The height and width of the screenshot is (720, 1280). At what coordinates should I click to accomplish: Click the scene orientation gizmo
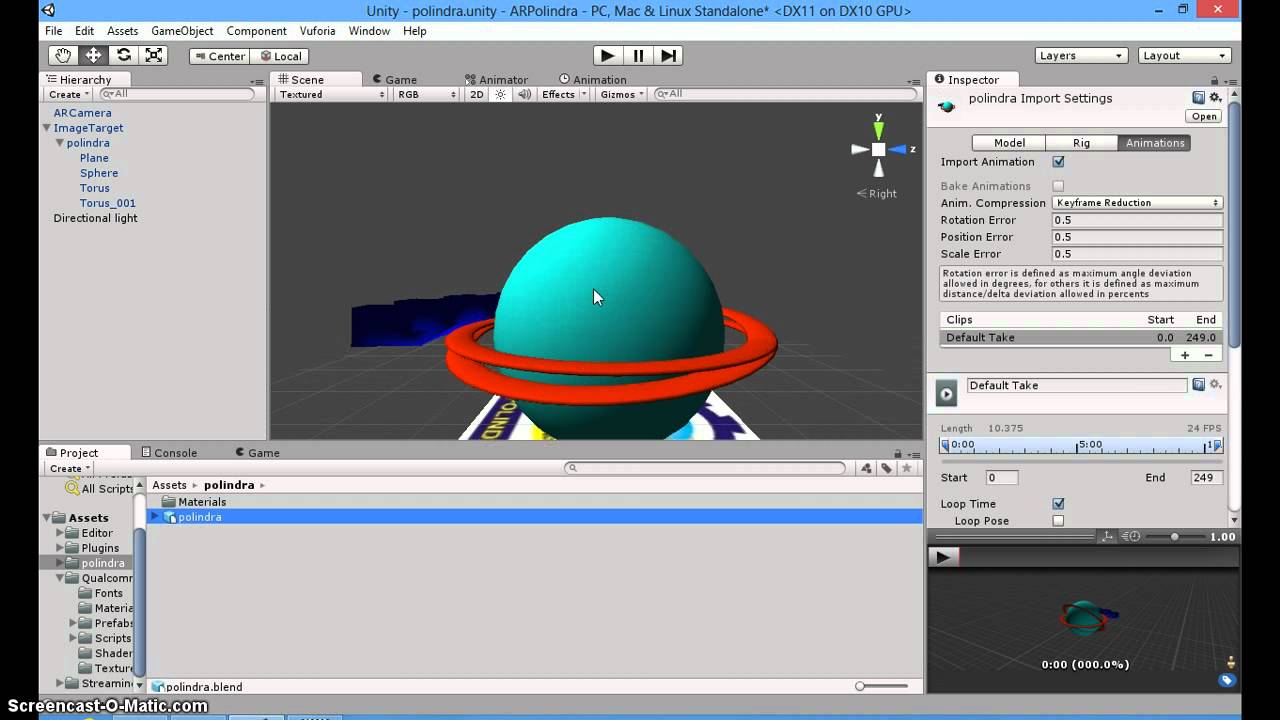coord(878,149)
